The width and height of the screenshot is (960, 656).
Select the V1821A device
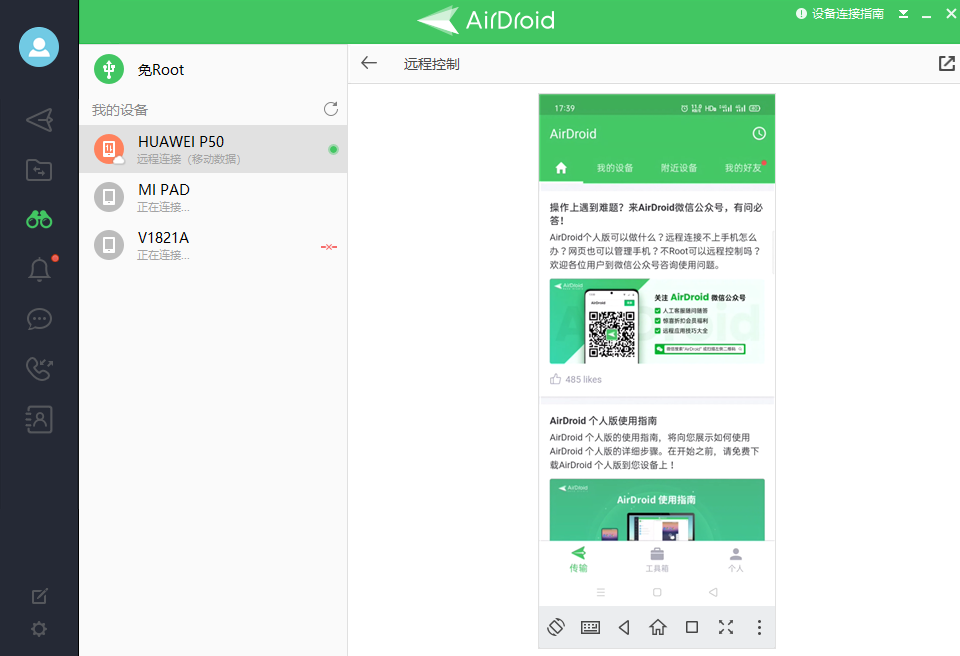tap(213, 245)
